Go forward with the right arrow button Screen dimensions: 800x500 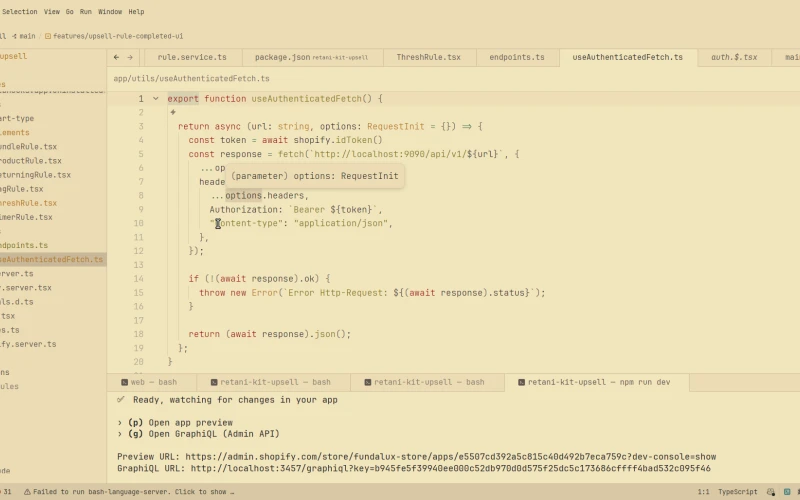pyautogui.click(x=130, y=57)
